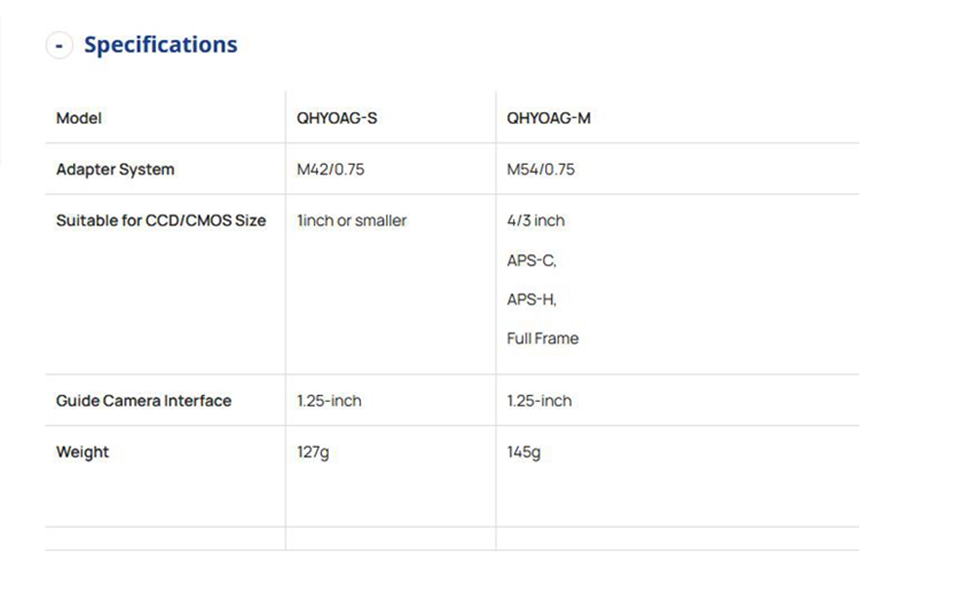Select the Guide Camera Interface label
960x593 pixels.
point(143,401)
